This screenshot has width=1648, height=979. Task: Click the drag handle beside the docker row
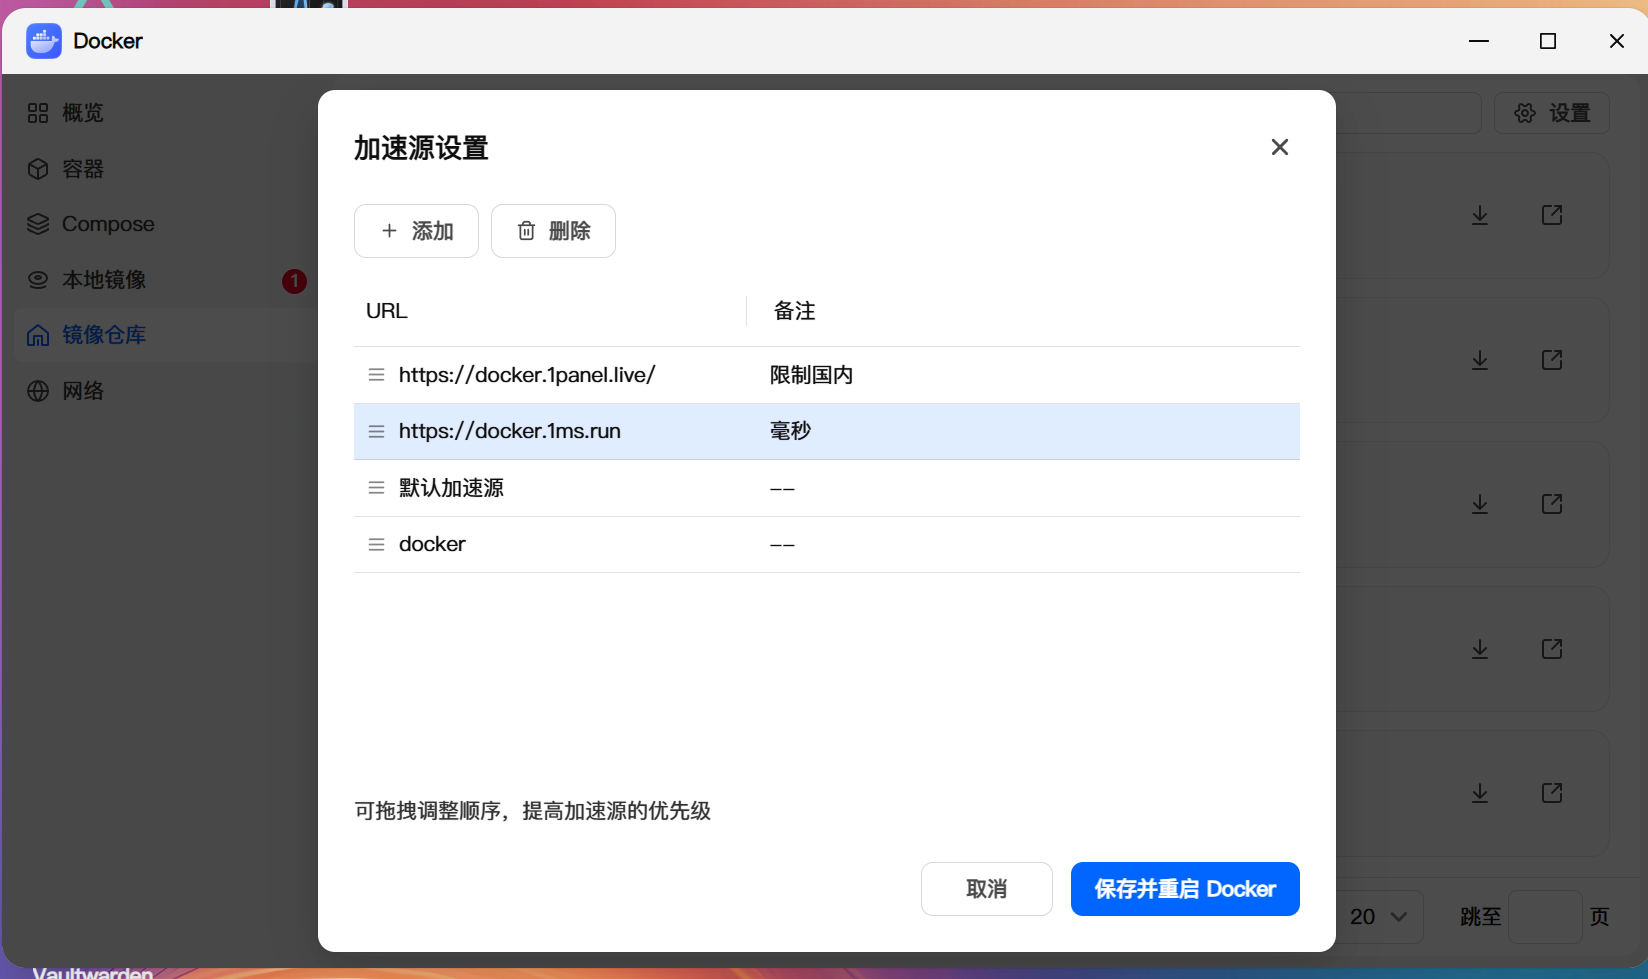[x=376, y=544]
